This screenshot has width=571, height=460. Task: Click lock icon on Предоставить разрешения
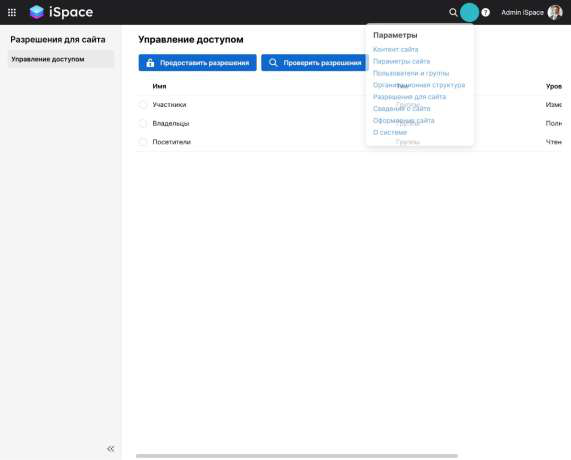[150, 63]
